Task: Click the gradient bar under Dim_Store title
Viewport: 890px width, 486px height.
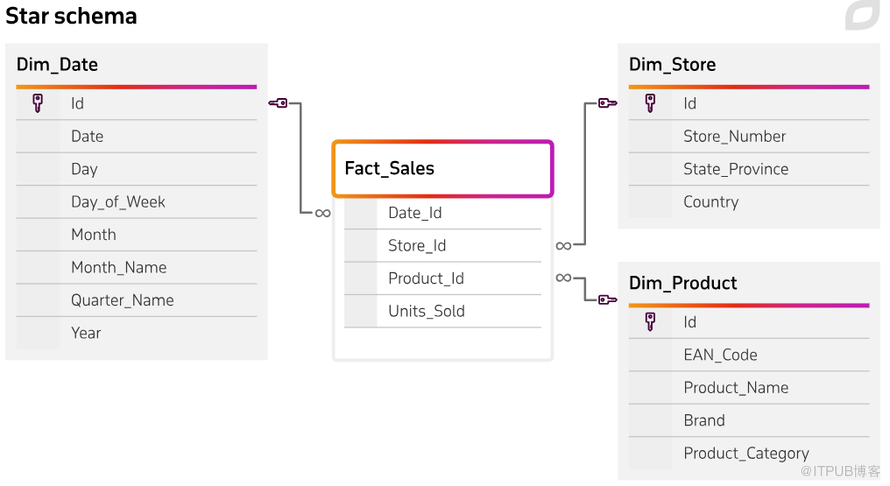Action: tap(748, 87)
